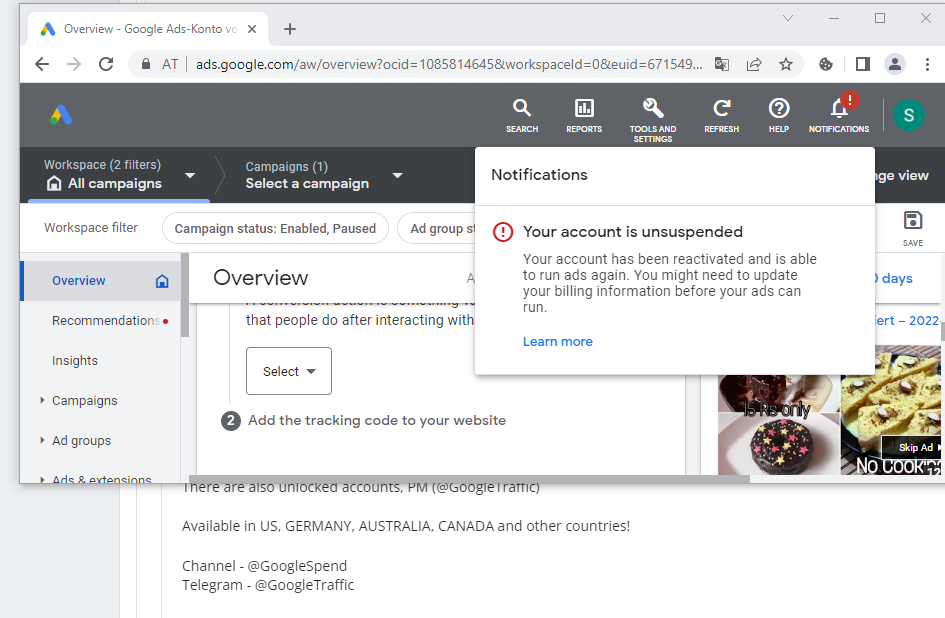Bookmark this page with star icon
The image size is (945, 618).
(786, 64)
